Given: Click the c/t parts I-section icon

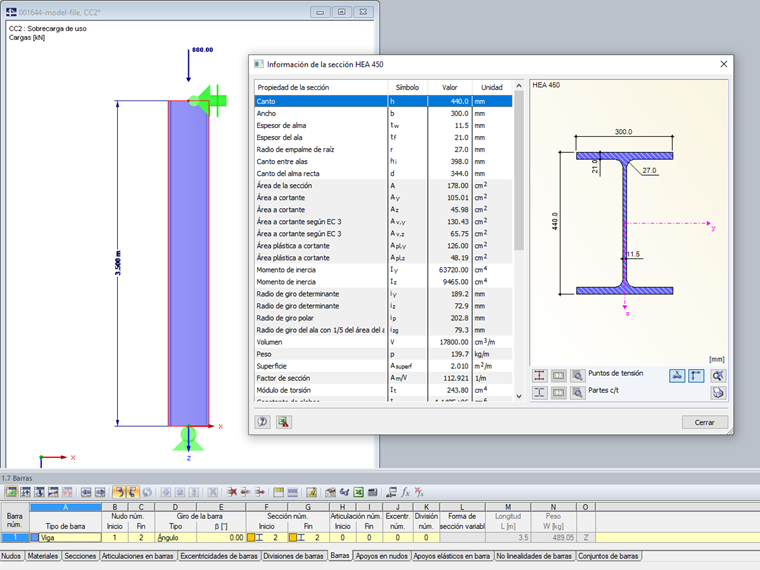Looking at the screenshot, I should pyautogui.click(x=539, y=393).
